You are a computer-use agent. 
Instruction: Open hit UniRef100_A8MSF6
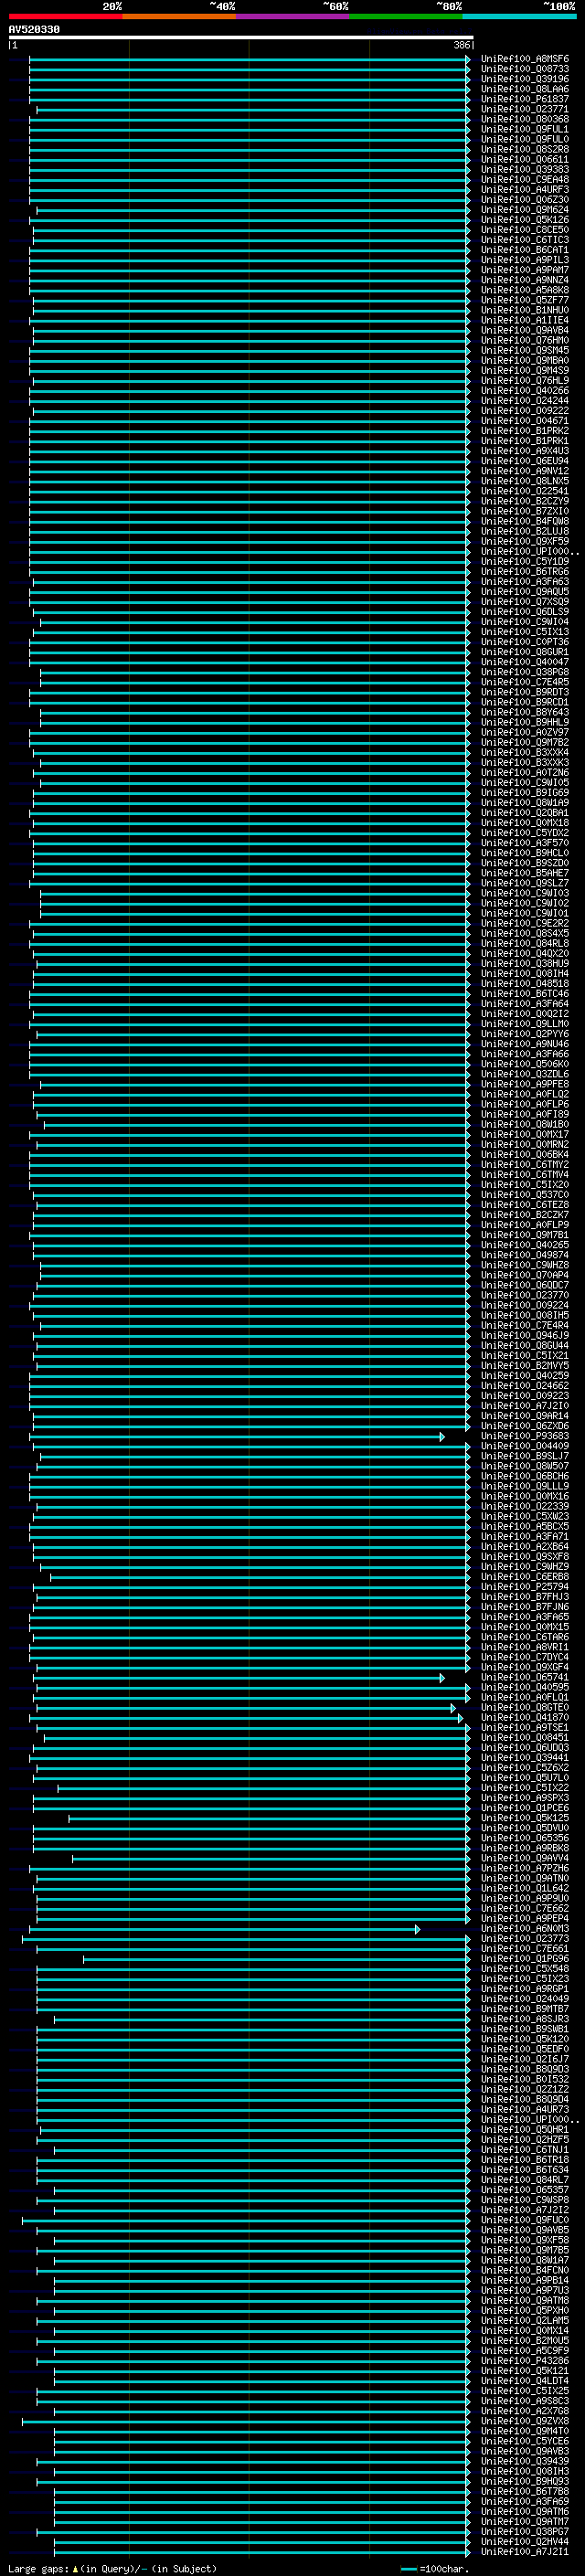point(525,59)
